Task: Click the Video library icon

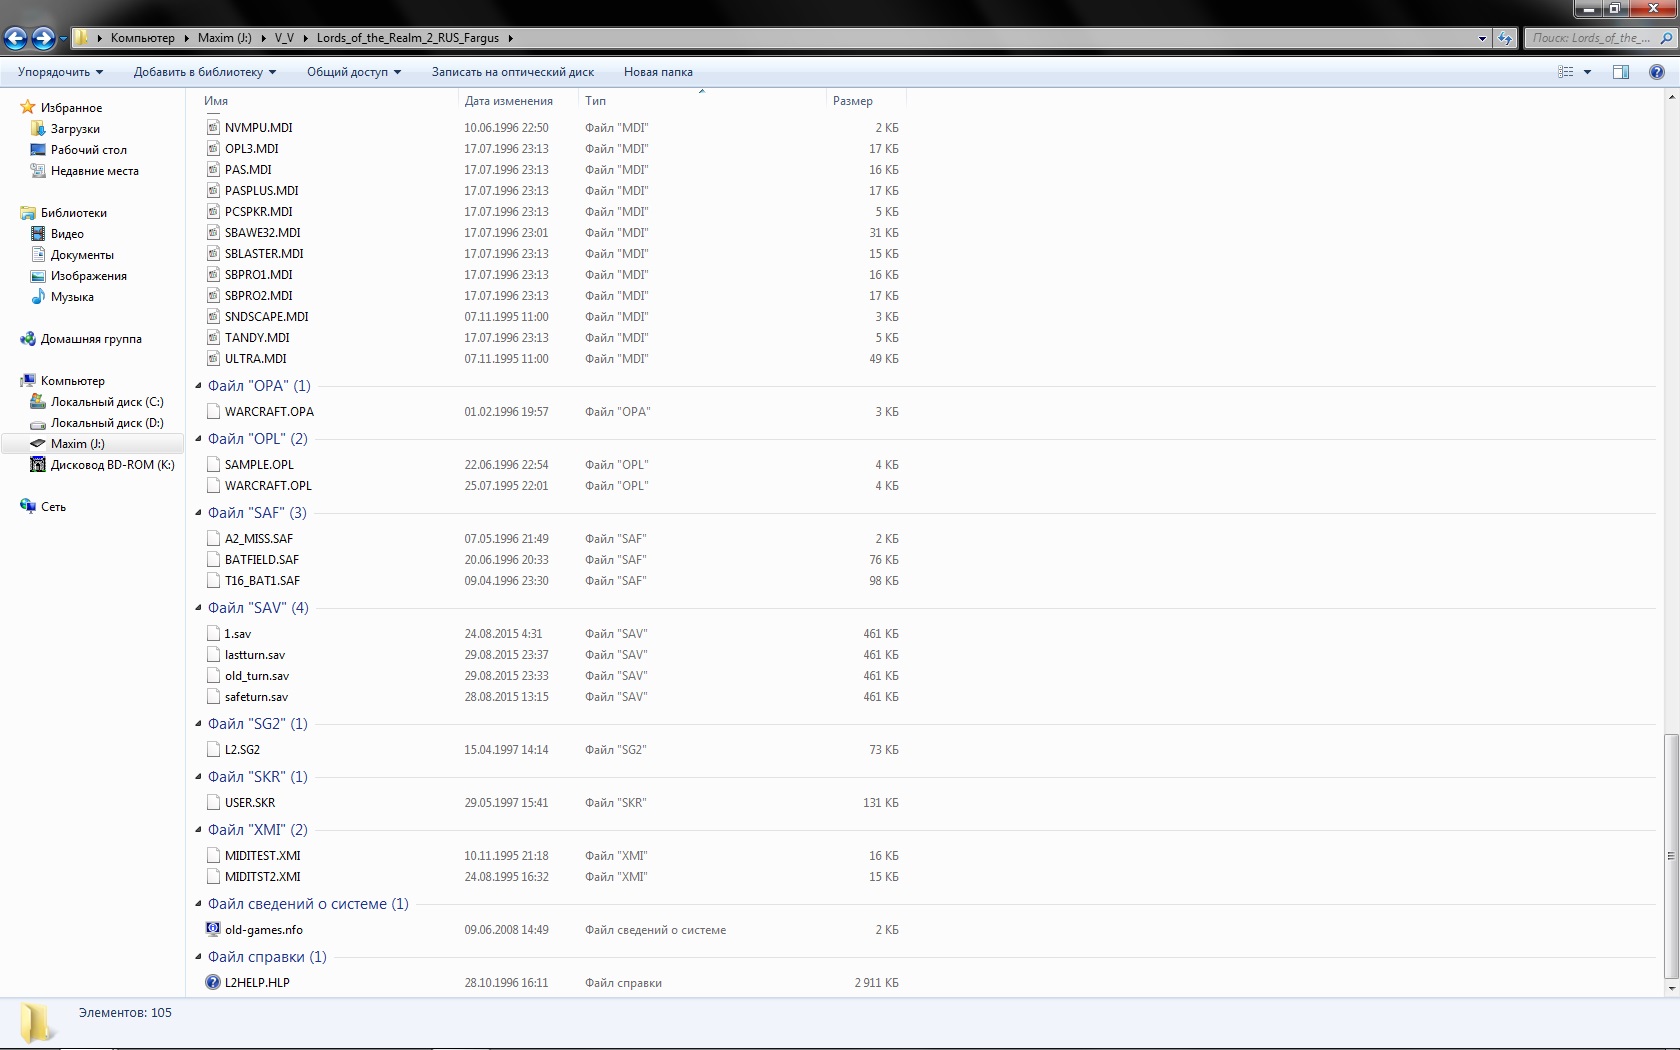Action: pos(38,233)
